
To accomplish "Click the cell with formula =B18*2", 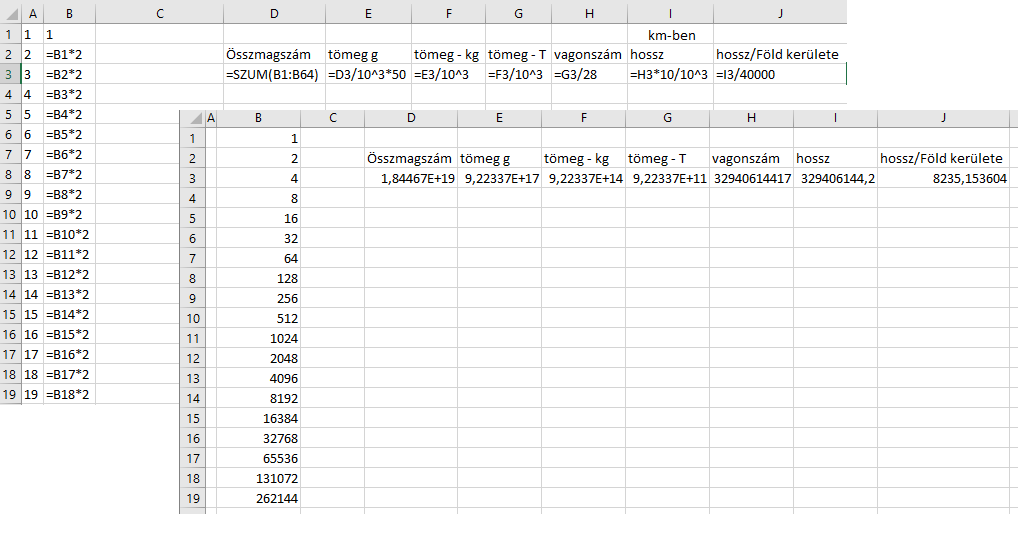I will (68, 394).
